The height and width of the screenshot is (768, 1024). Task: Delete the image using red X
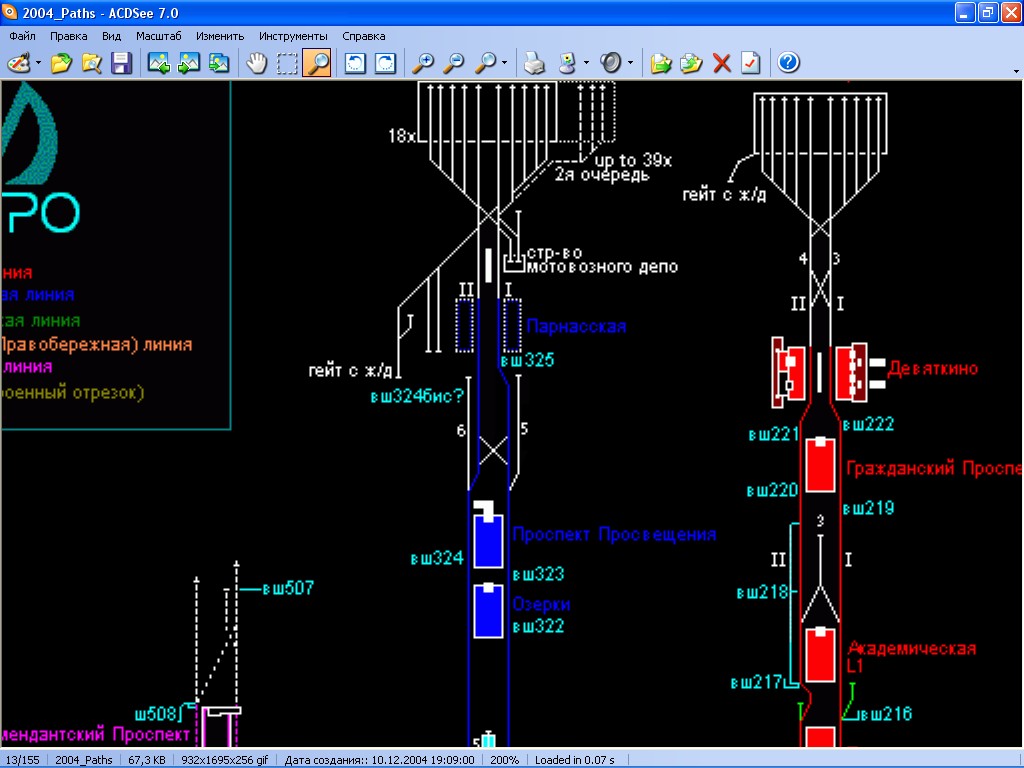point(721,63)
